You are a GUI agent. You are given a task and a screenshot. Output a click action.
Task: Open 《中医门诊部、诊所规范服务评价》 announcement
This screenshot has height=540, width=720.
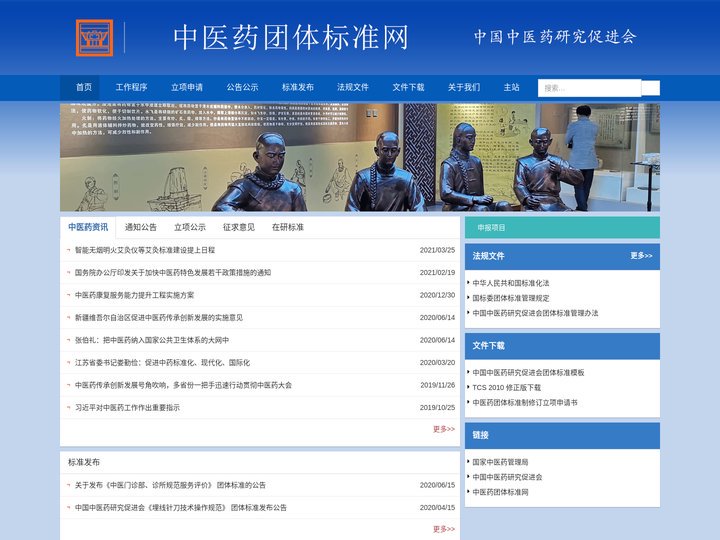[x=170, y=485]
